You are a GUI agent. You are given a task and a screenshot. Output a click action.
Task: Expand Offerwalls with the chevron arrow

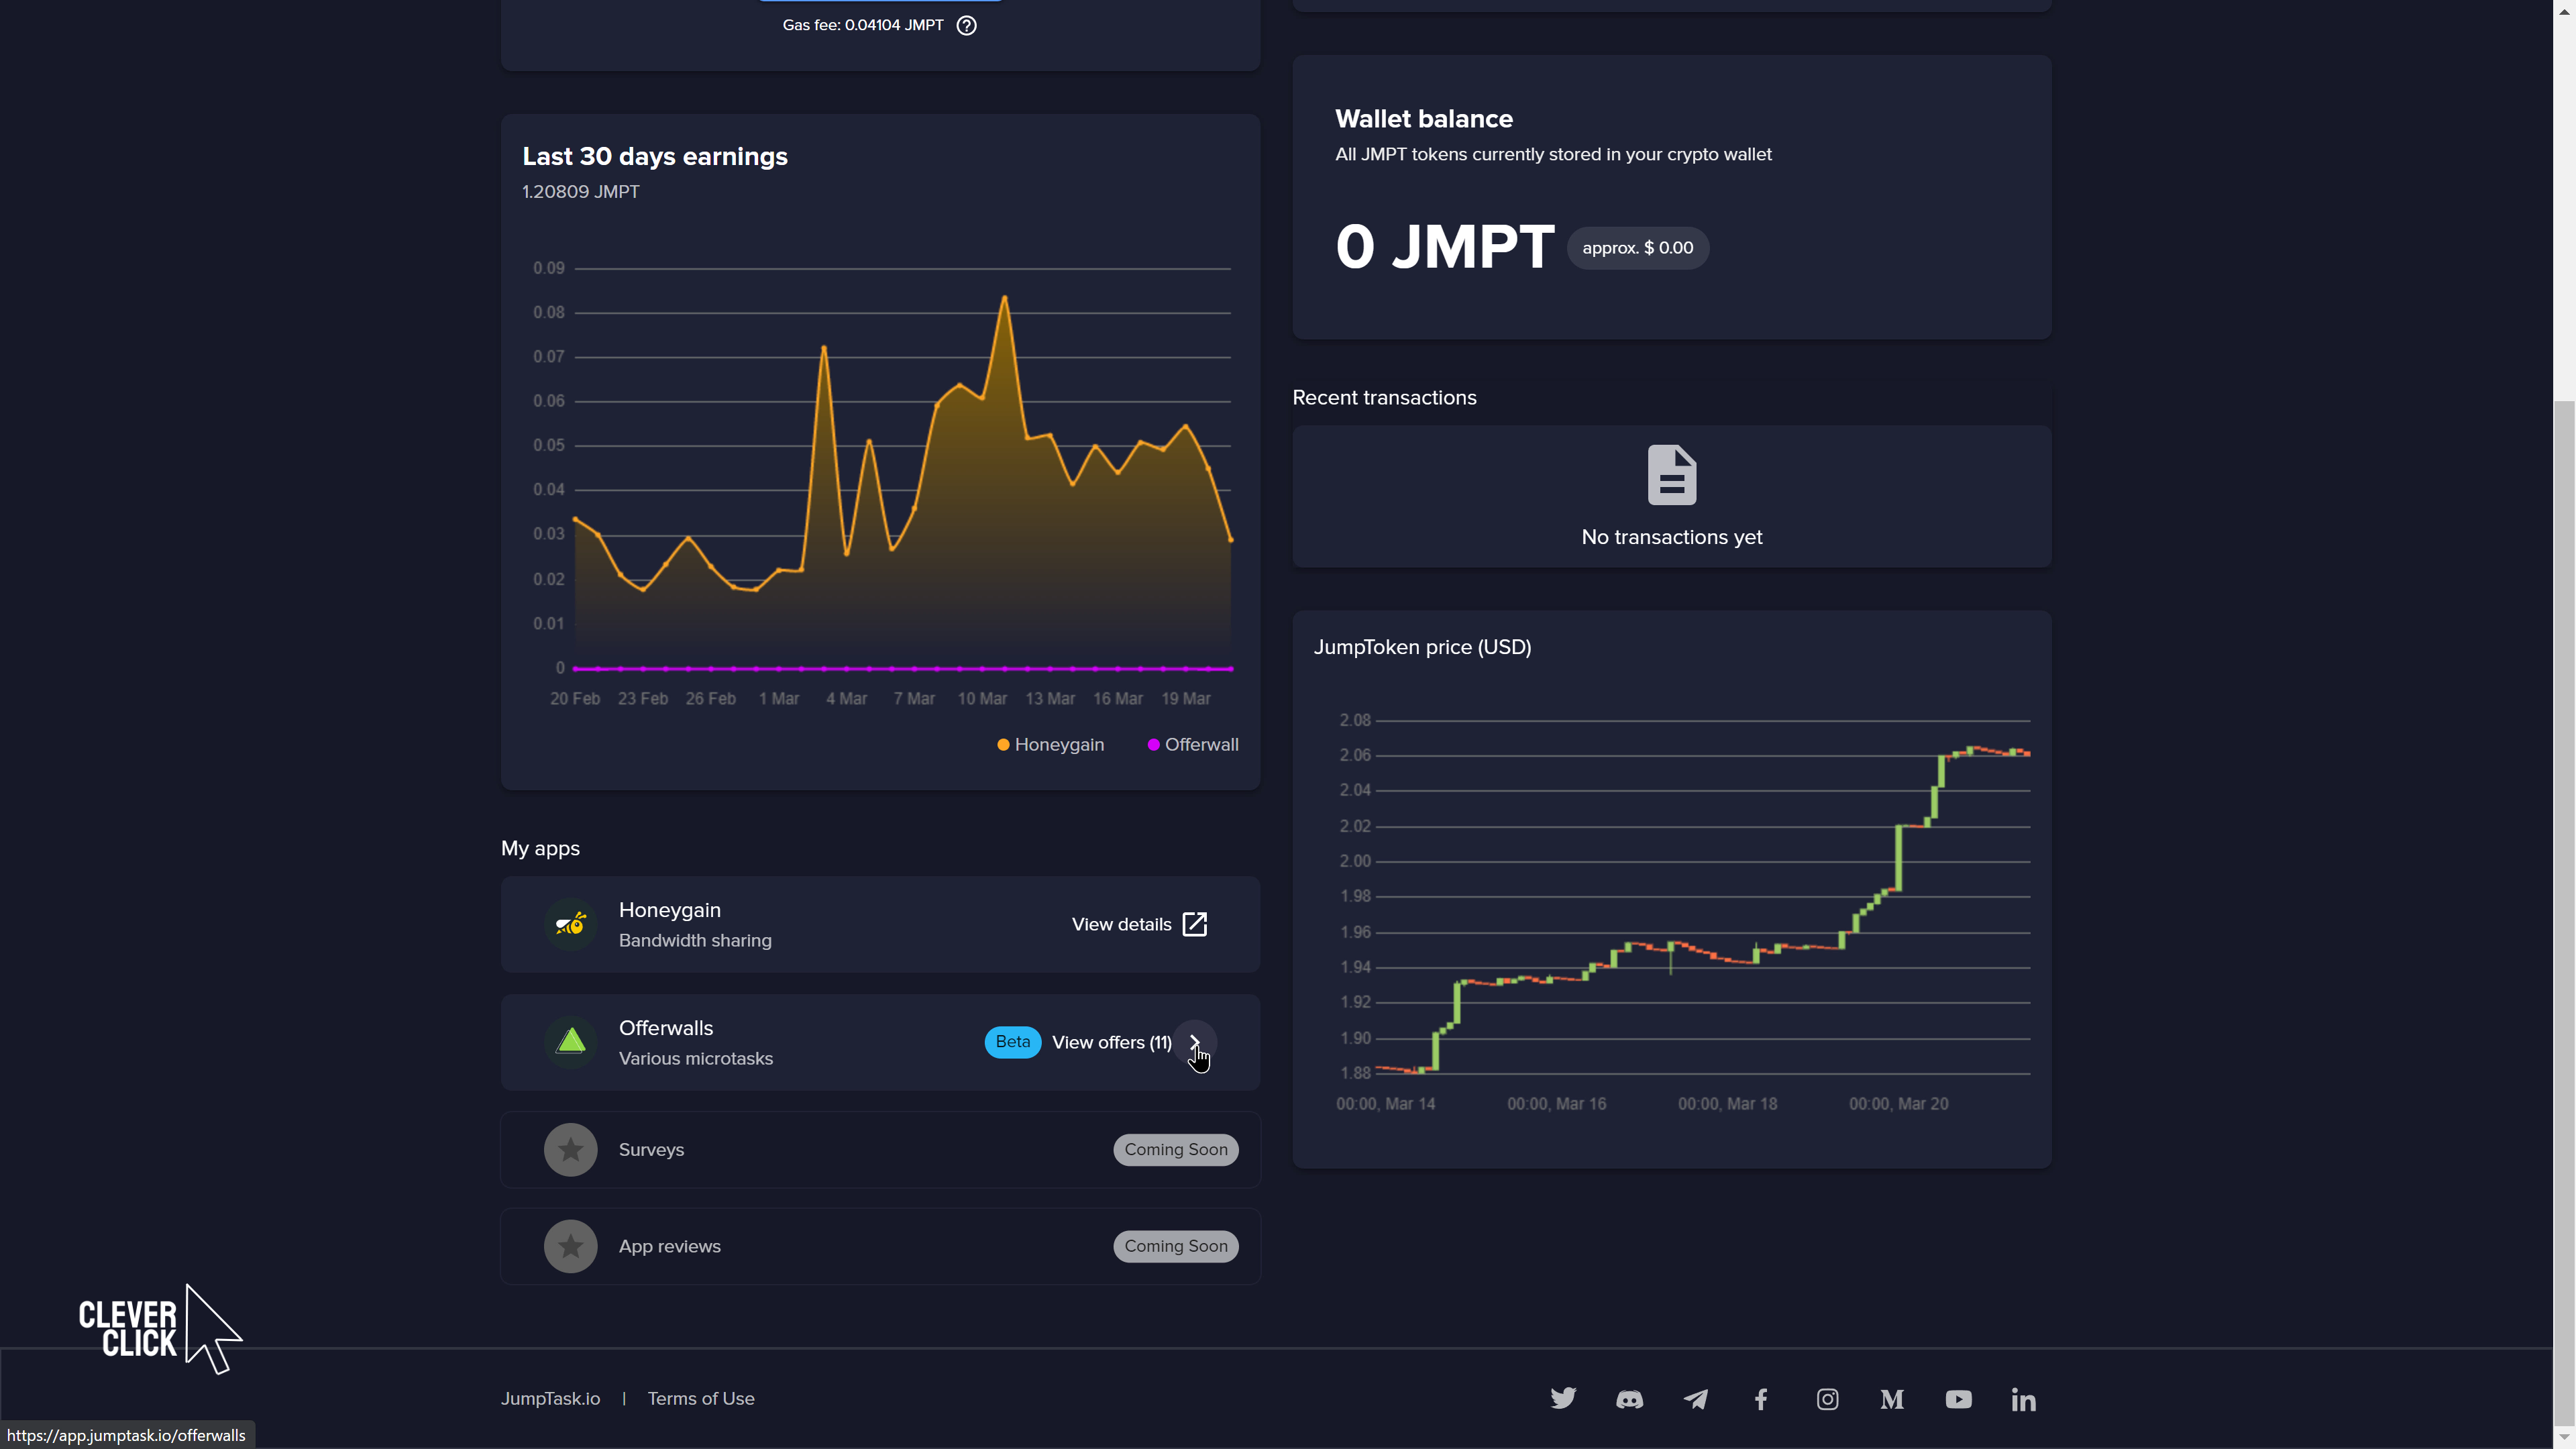(1195, 1042)
